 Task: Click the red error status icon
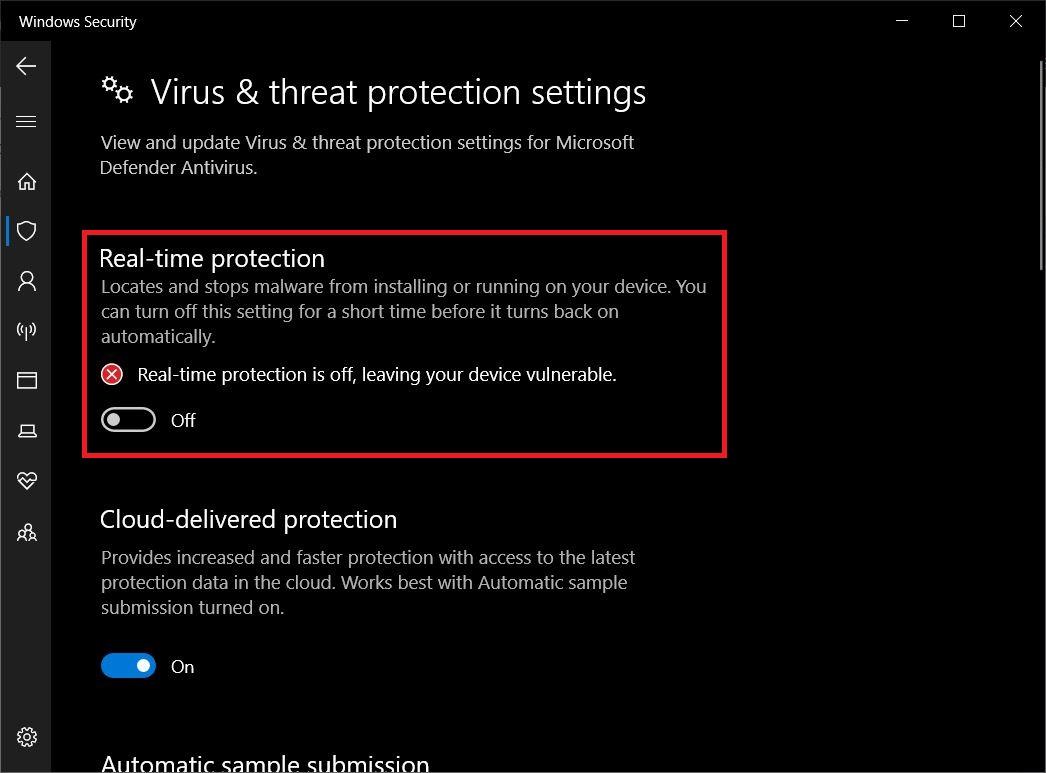pyautogui.click(x=112, y=374)
